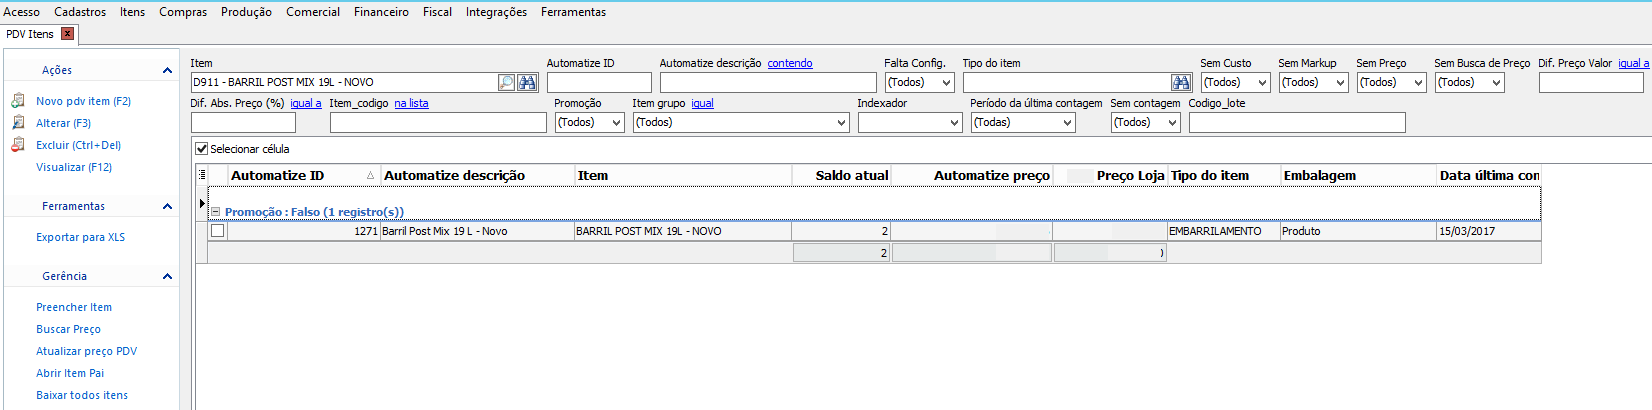Click the Excluir delete icon
Image resolution: width=1652 pixels, height=410 pixels.
(x=18, y=145)
